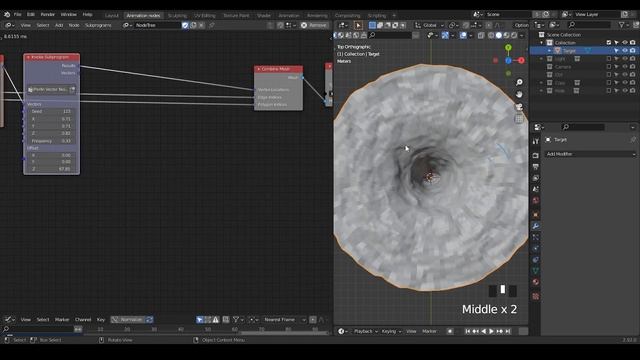The height and width of the screenshot is (360, 640).
Task: Open the Output properties tab icon
Action: [x=536, y=167]
